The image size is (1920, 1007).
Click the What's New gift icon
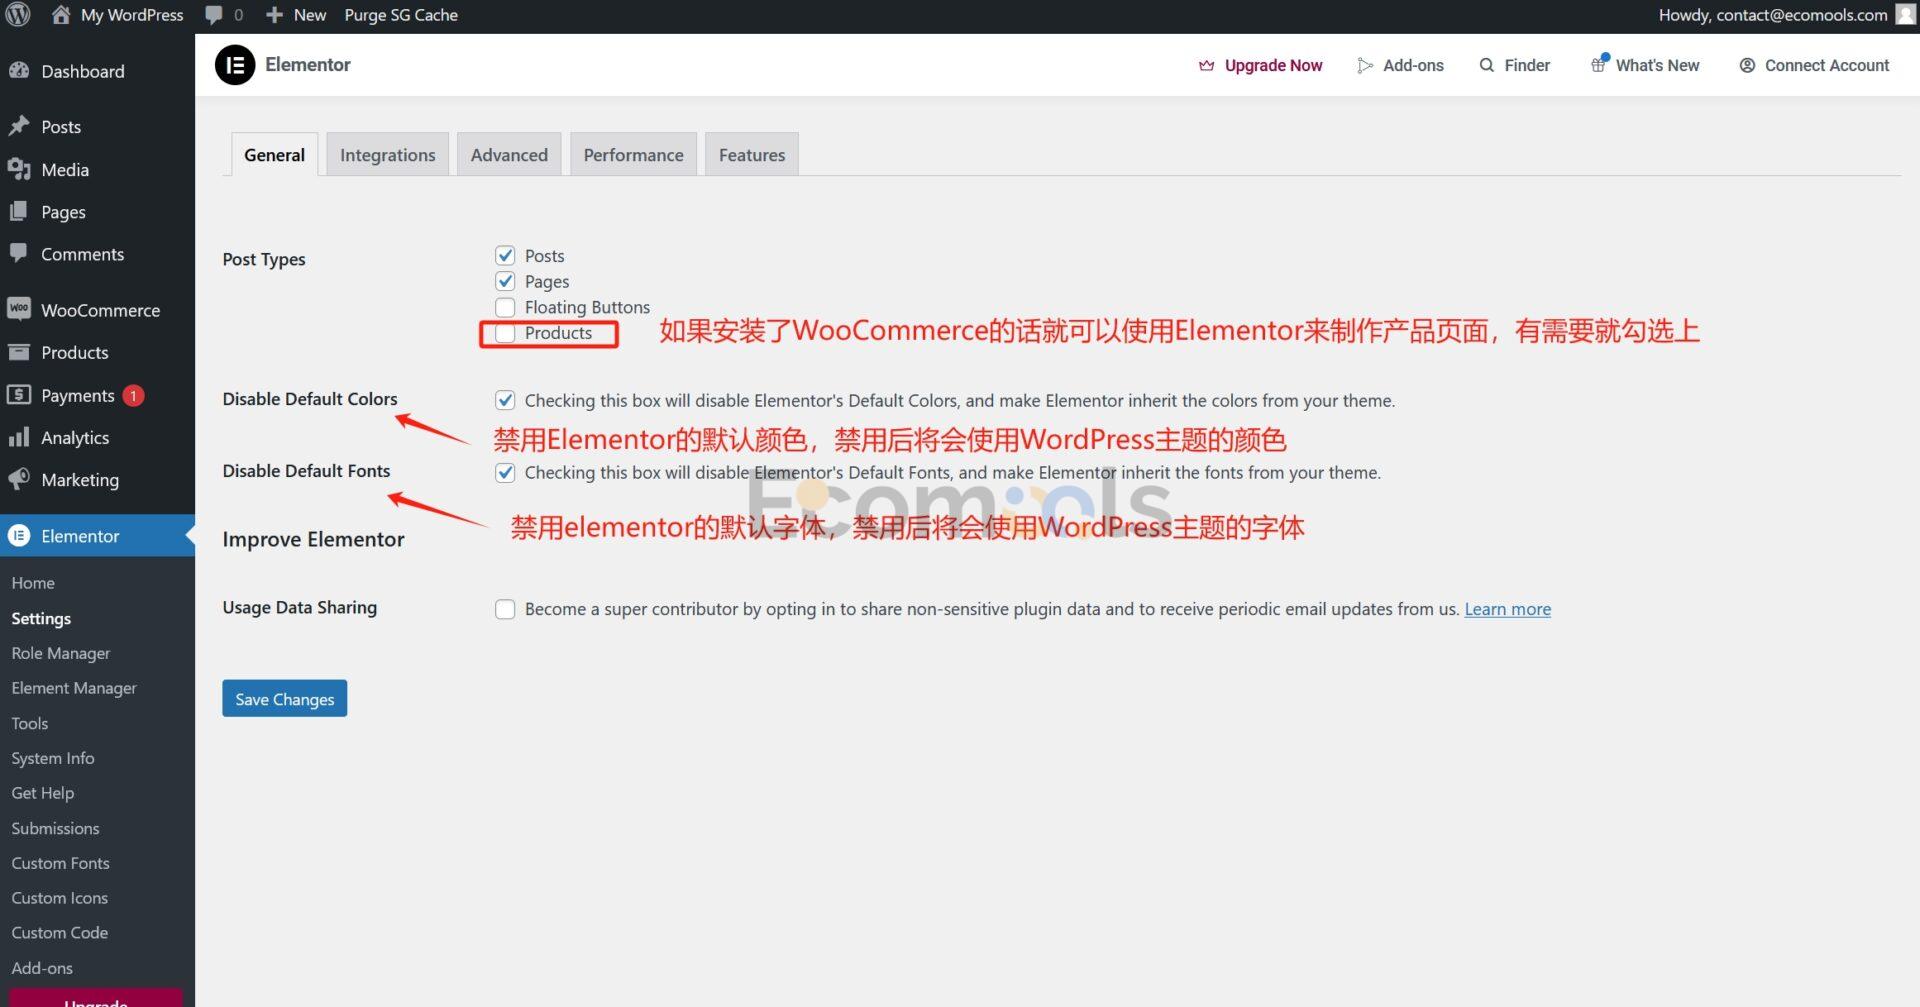point(1599,64)
